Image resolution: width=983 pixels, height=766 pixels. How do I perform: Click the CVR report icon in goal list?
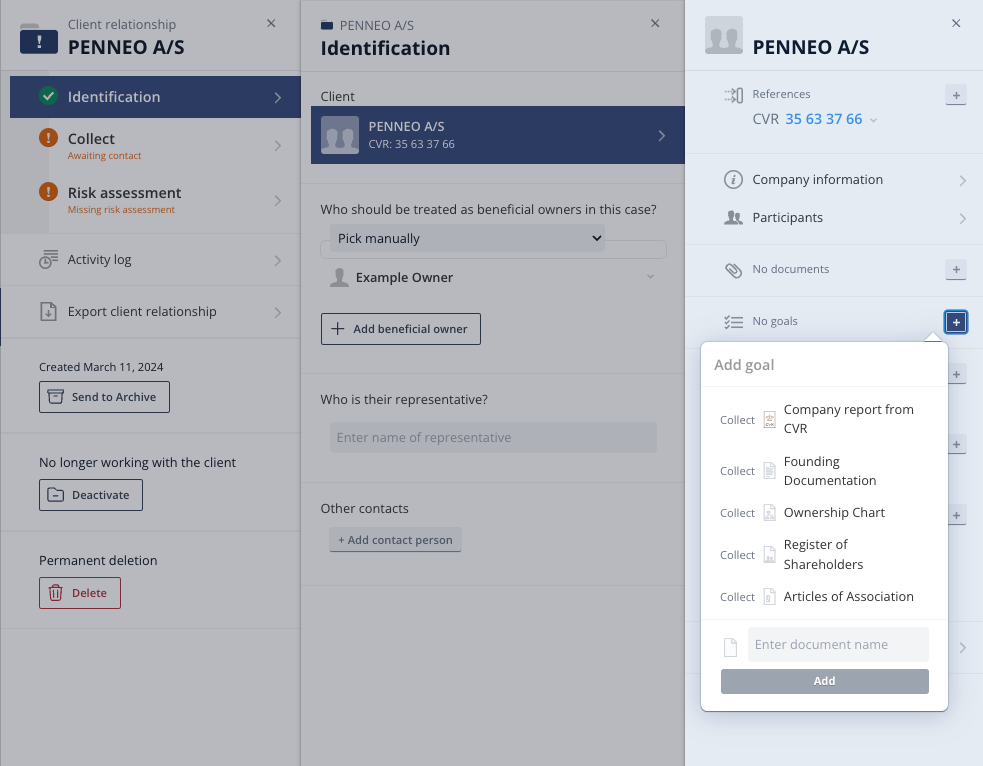click(769, 419)
